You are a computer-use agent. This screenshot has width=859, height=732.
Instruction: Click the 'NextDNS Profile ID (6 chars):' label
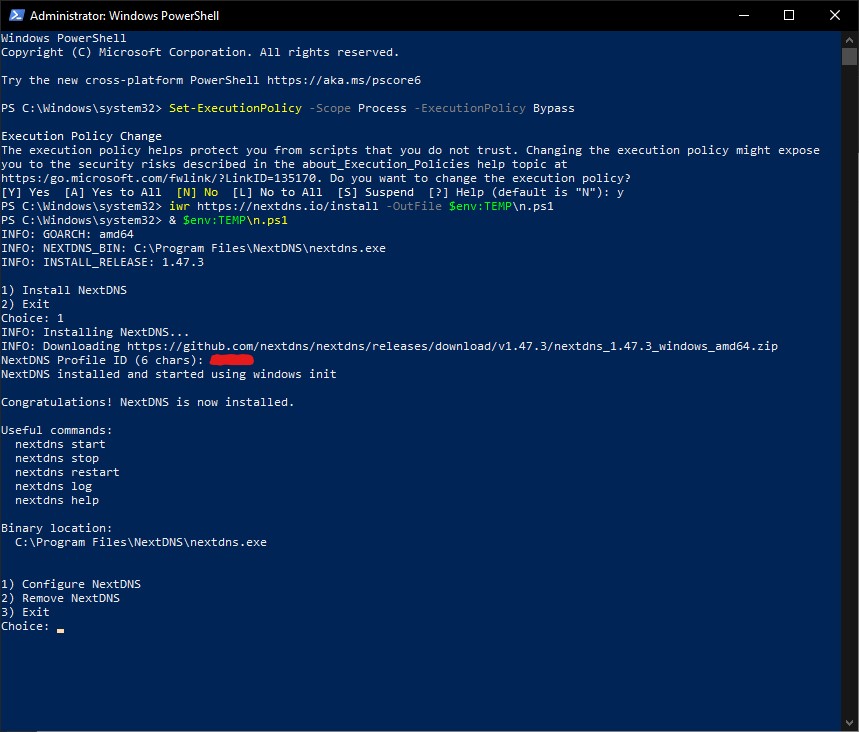pos(102,360)
